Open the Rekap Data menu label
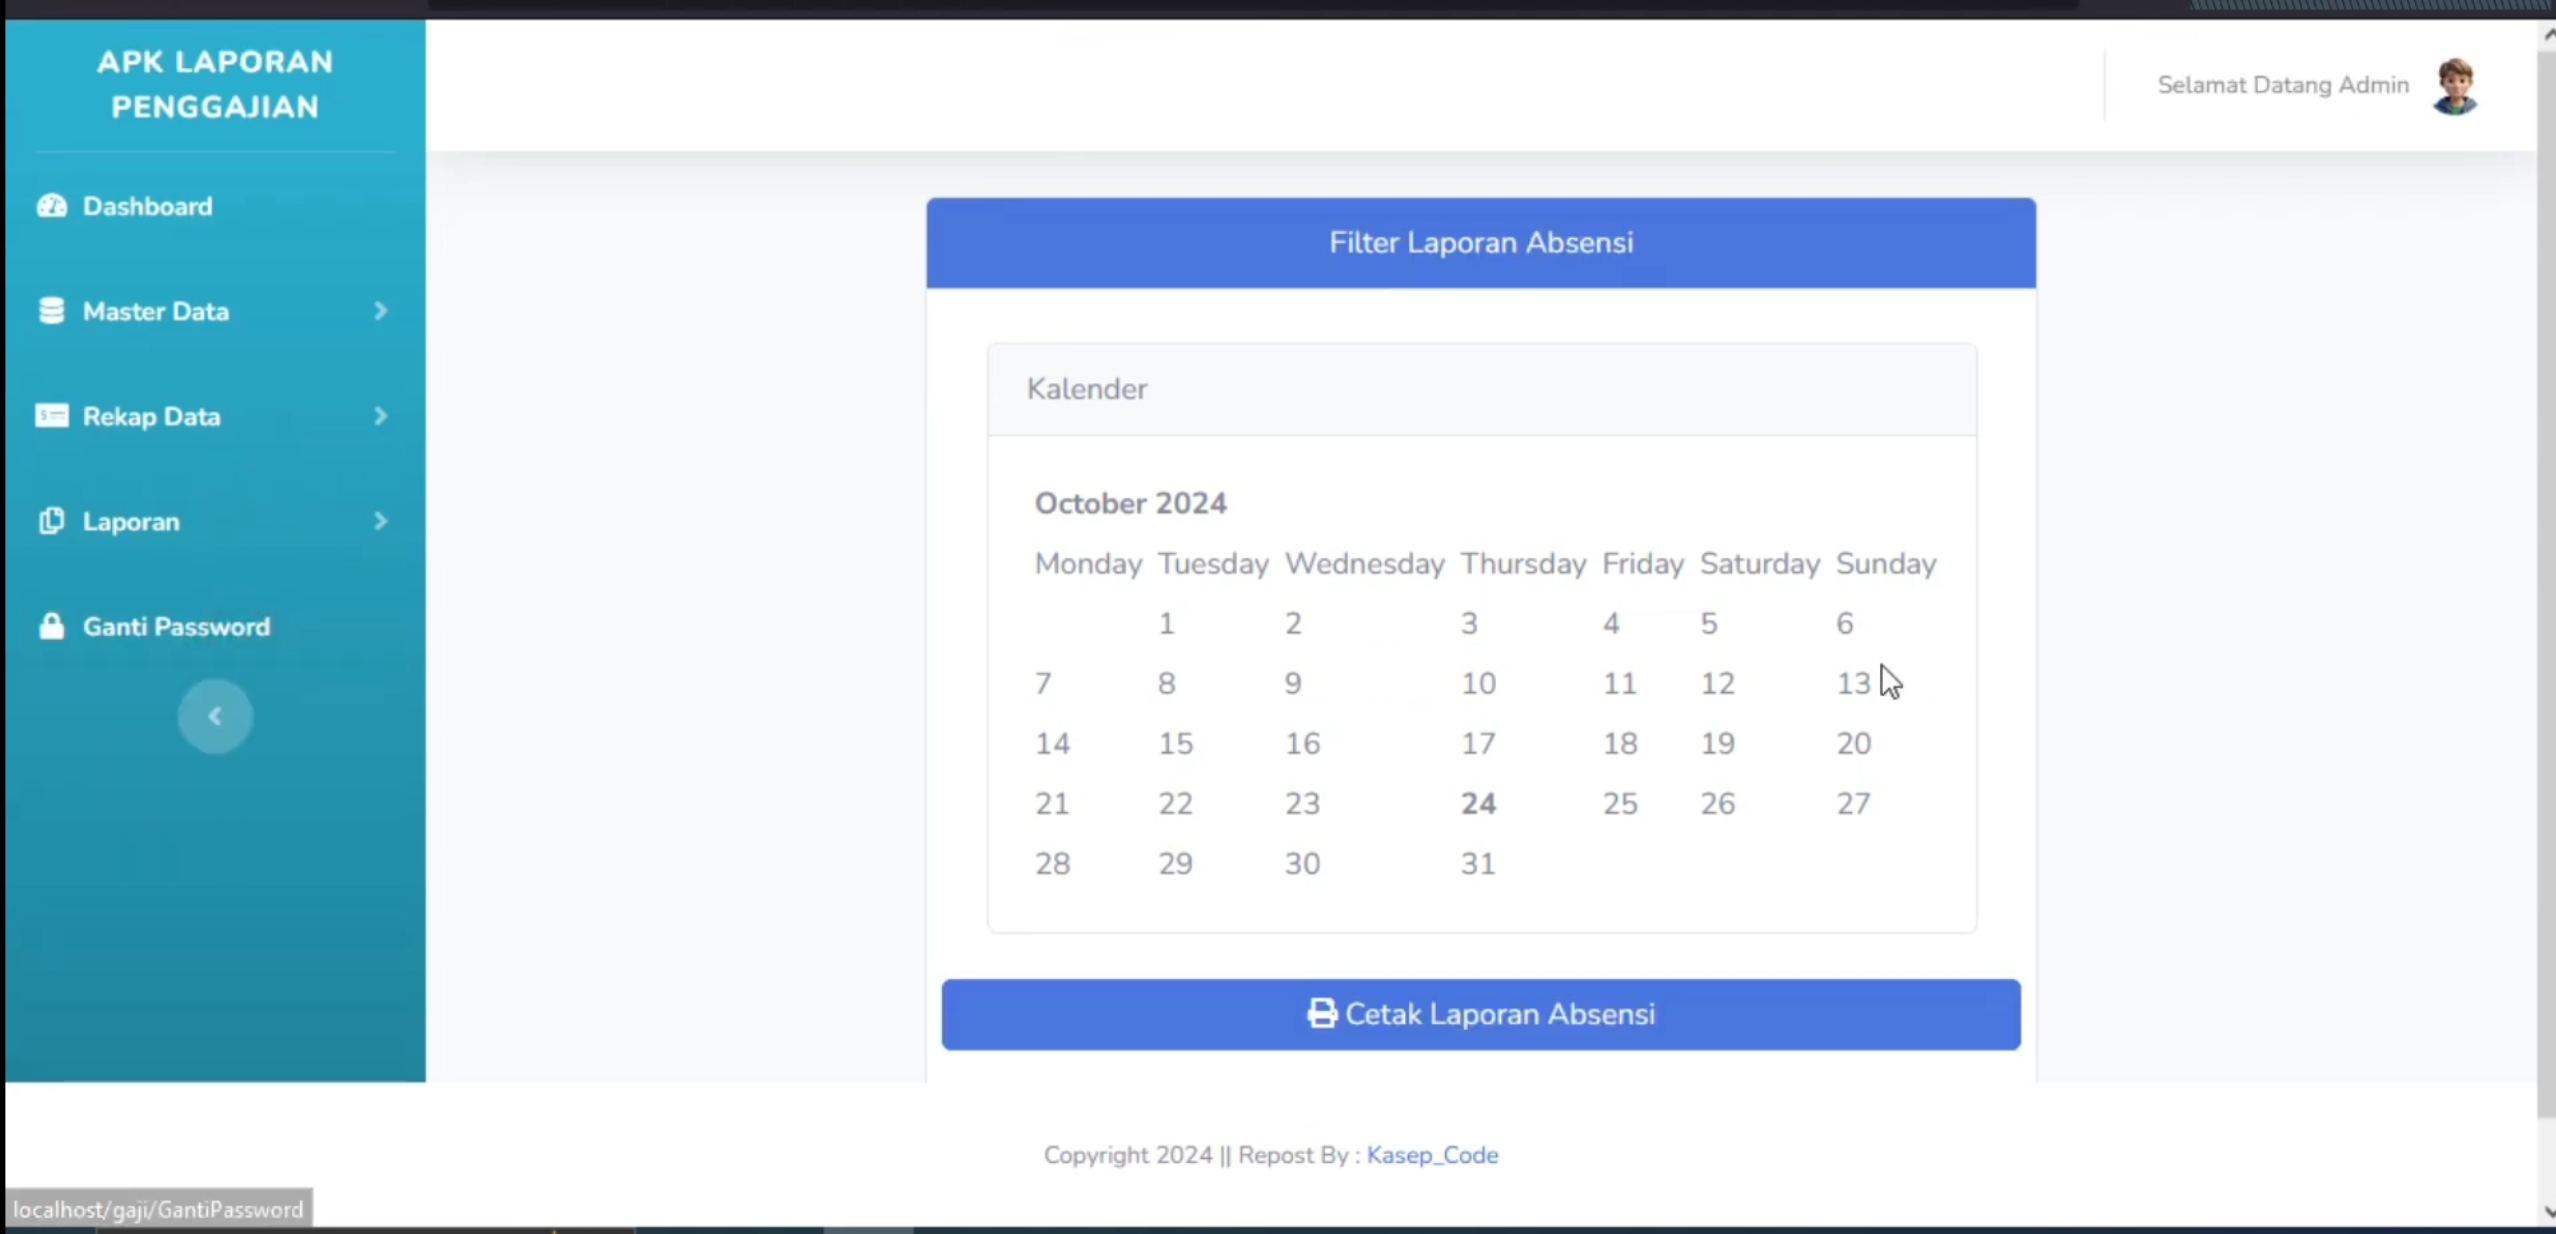Viewport: 2556px width, 1234px height. 152,416
